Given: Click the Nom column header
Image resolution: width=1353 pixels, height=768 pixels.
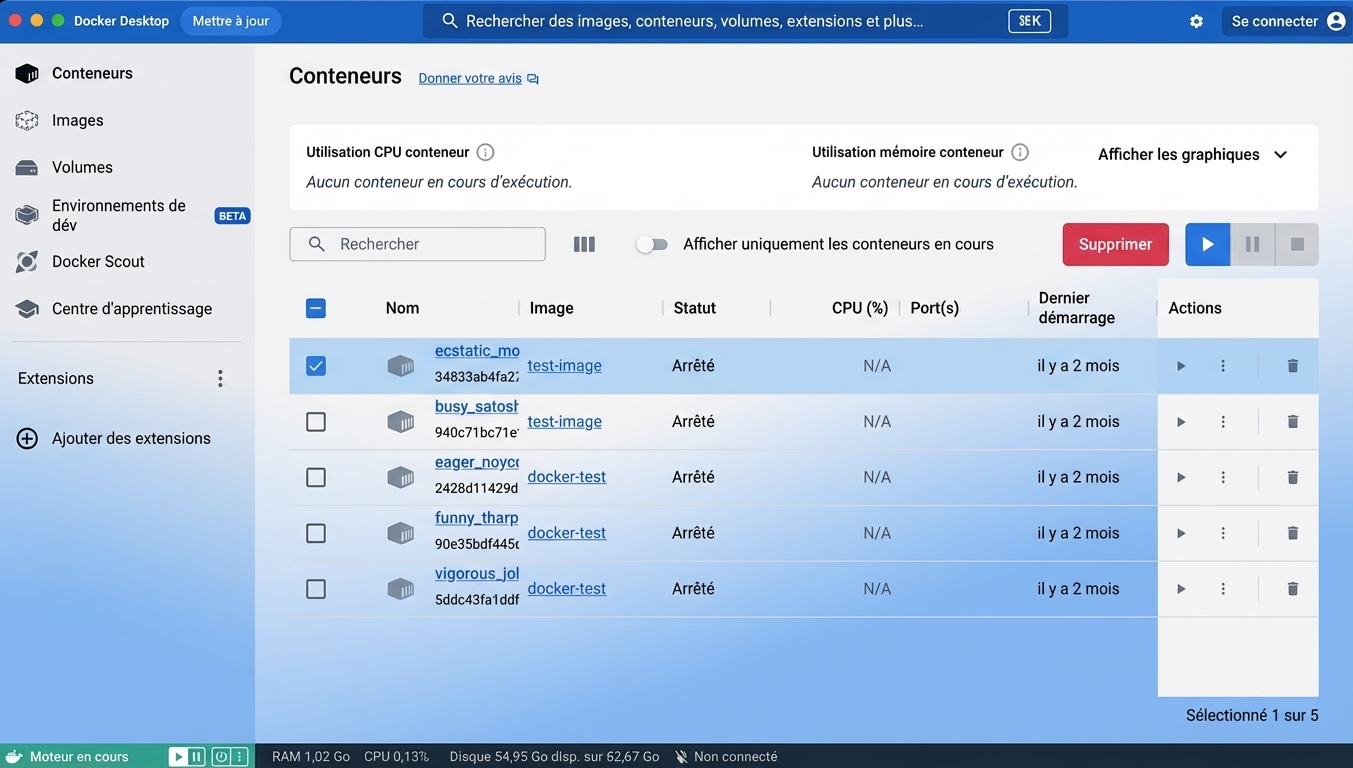Looking at the screenshot, I should click(x=402, y=308).
